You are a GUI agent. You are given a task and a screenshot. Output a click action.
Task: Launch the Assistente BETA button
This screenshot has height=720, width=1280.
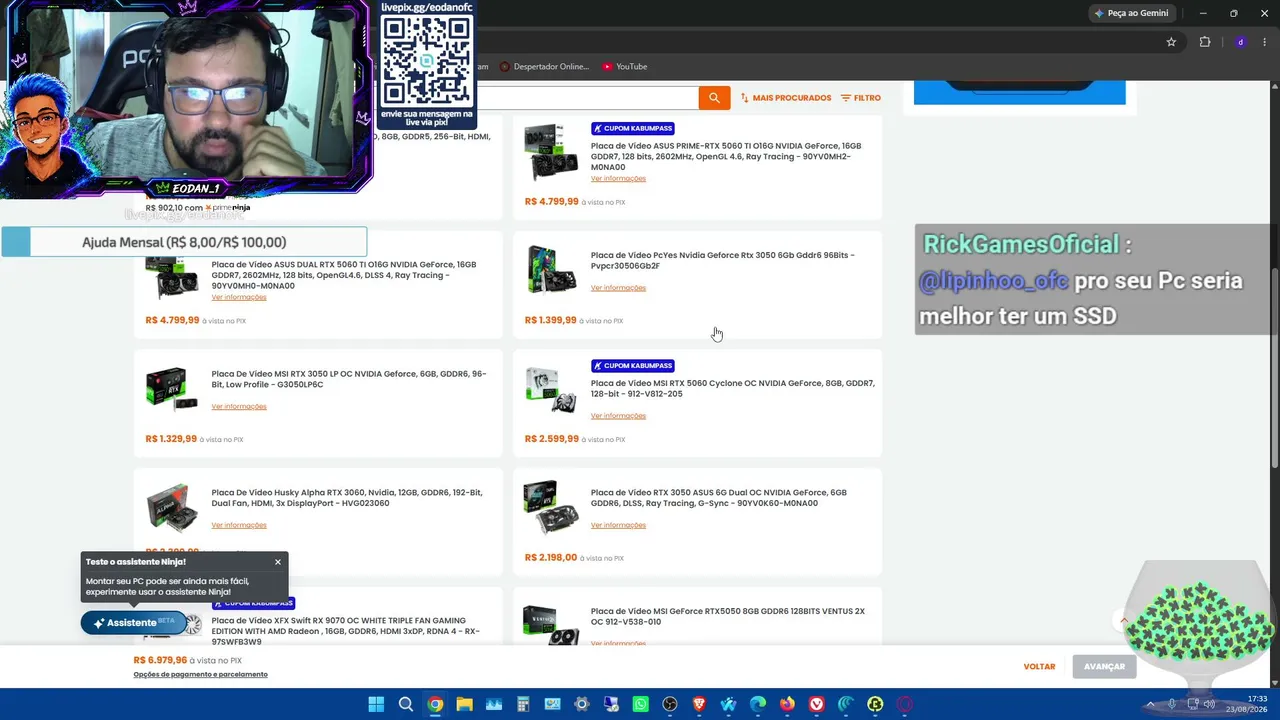coord(134,623)
